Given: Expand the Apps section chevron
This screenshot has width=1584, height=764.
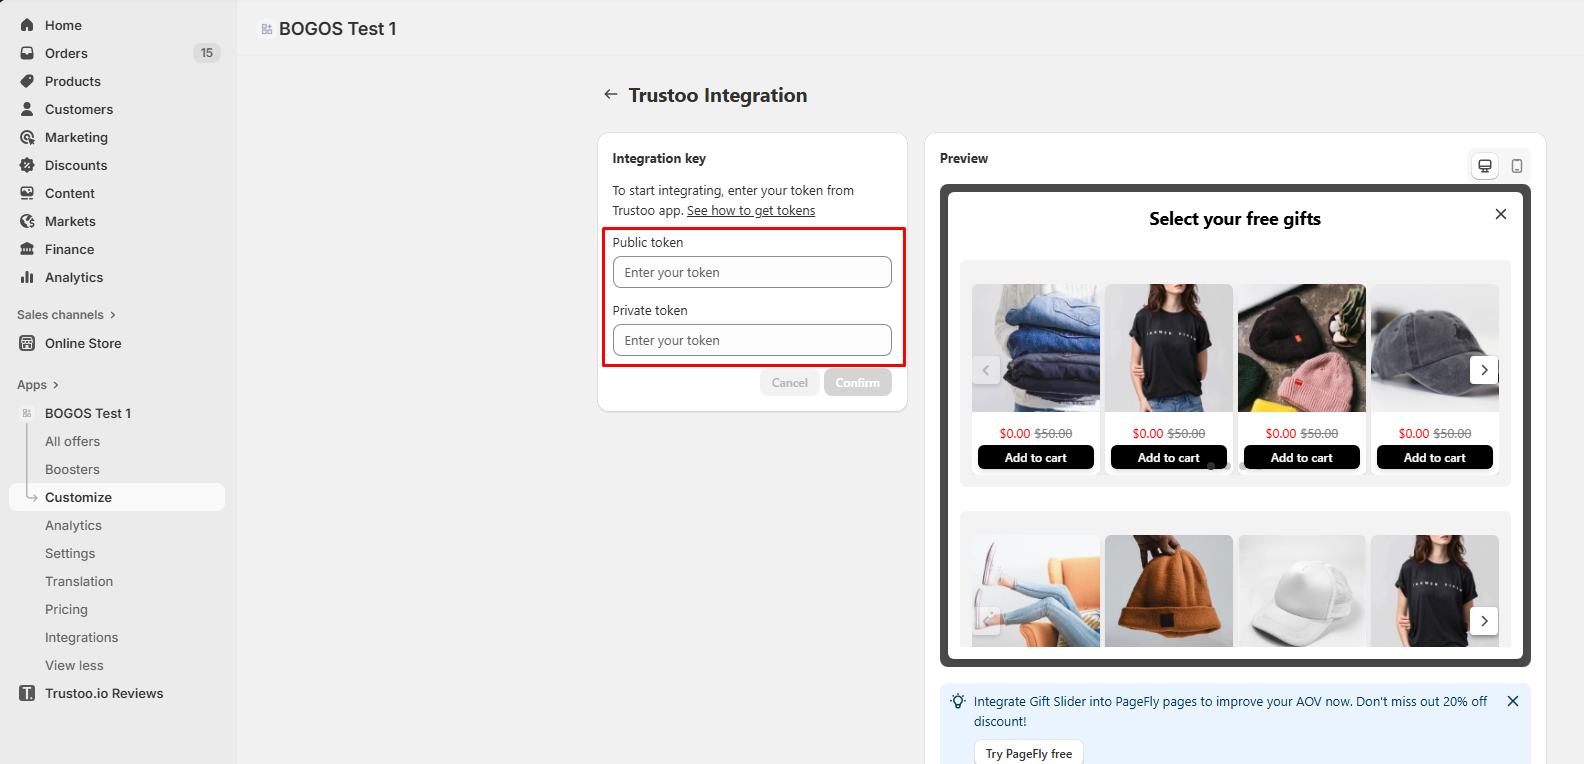Looking at the screenshot, I should (55, 385).
